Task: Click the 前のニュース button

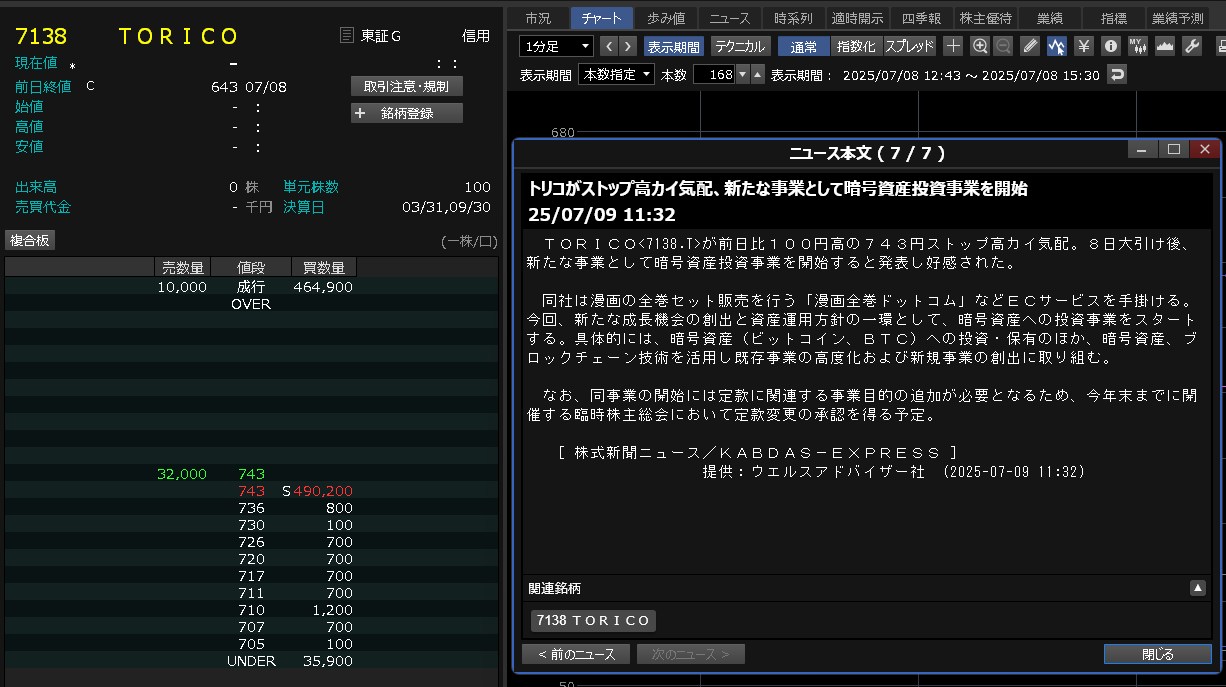Action: pos(576,654)
